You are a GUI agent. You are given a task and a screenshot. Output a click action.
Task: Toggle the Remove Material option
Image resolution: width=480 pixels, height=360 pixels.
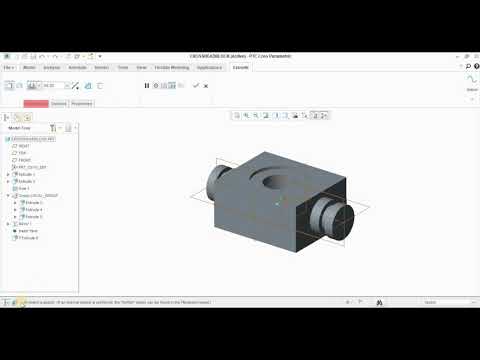point(88,86)
